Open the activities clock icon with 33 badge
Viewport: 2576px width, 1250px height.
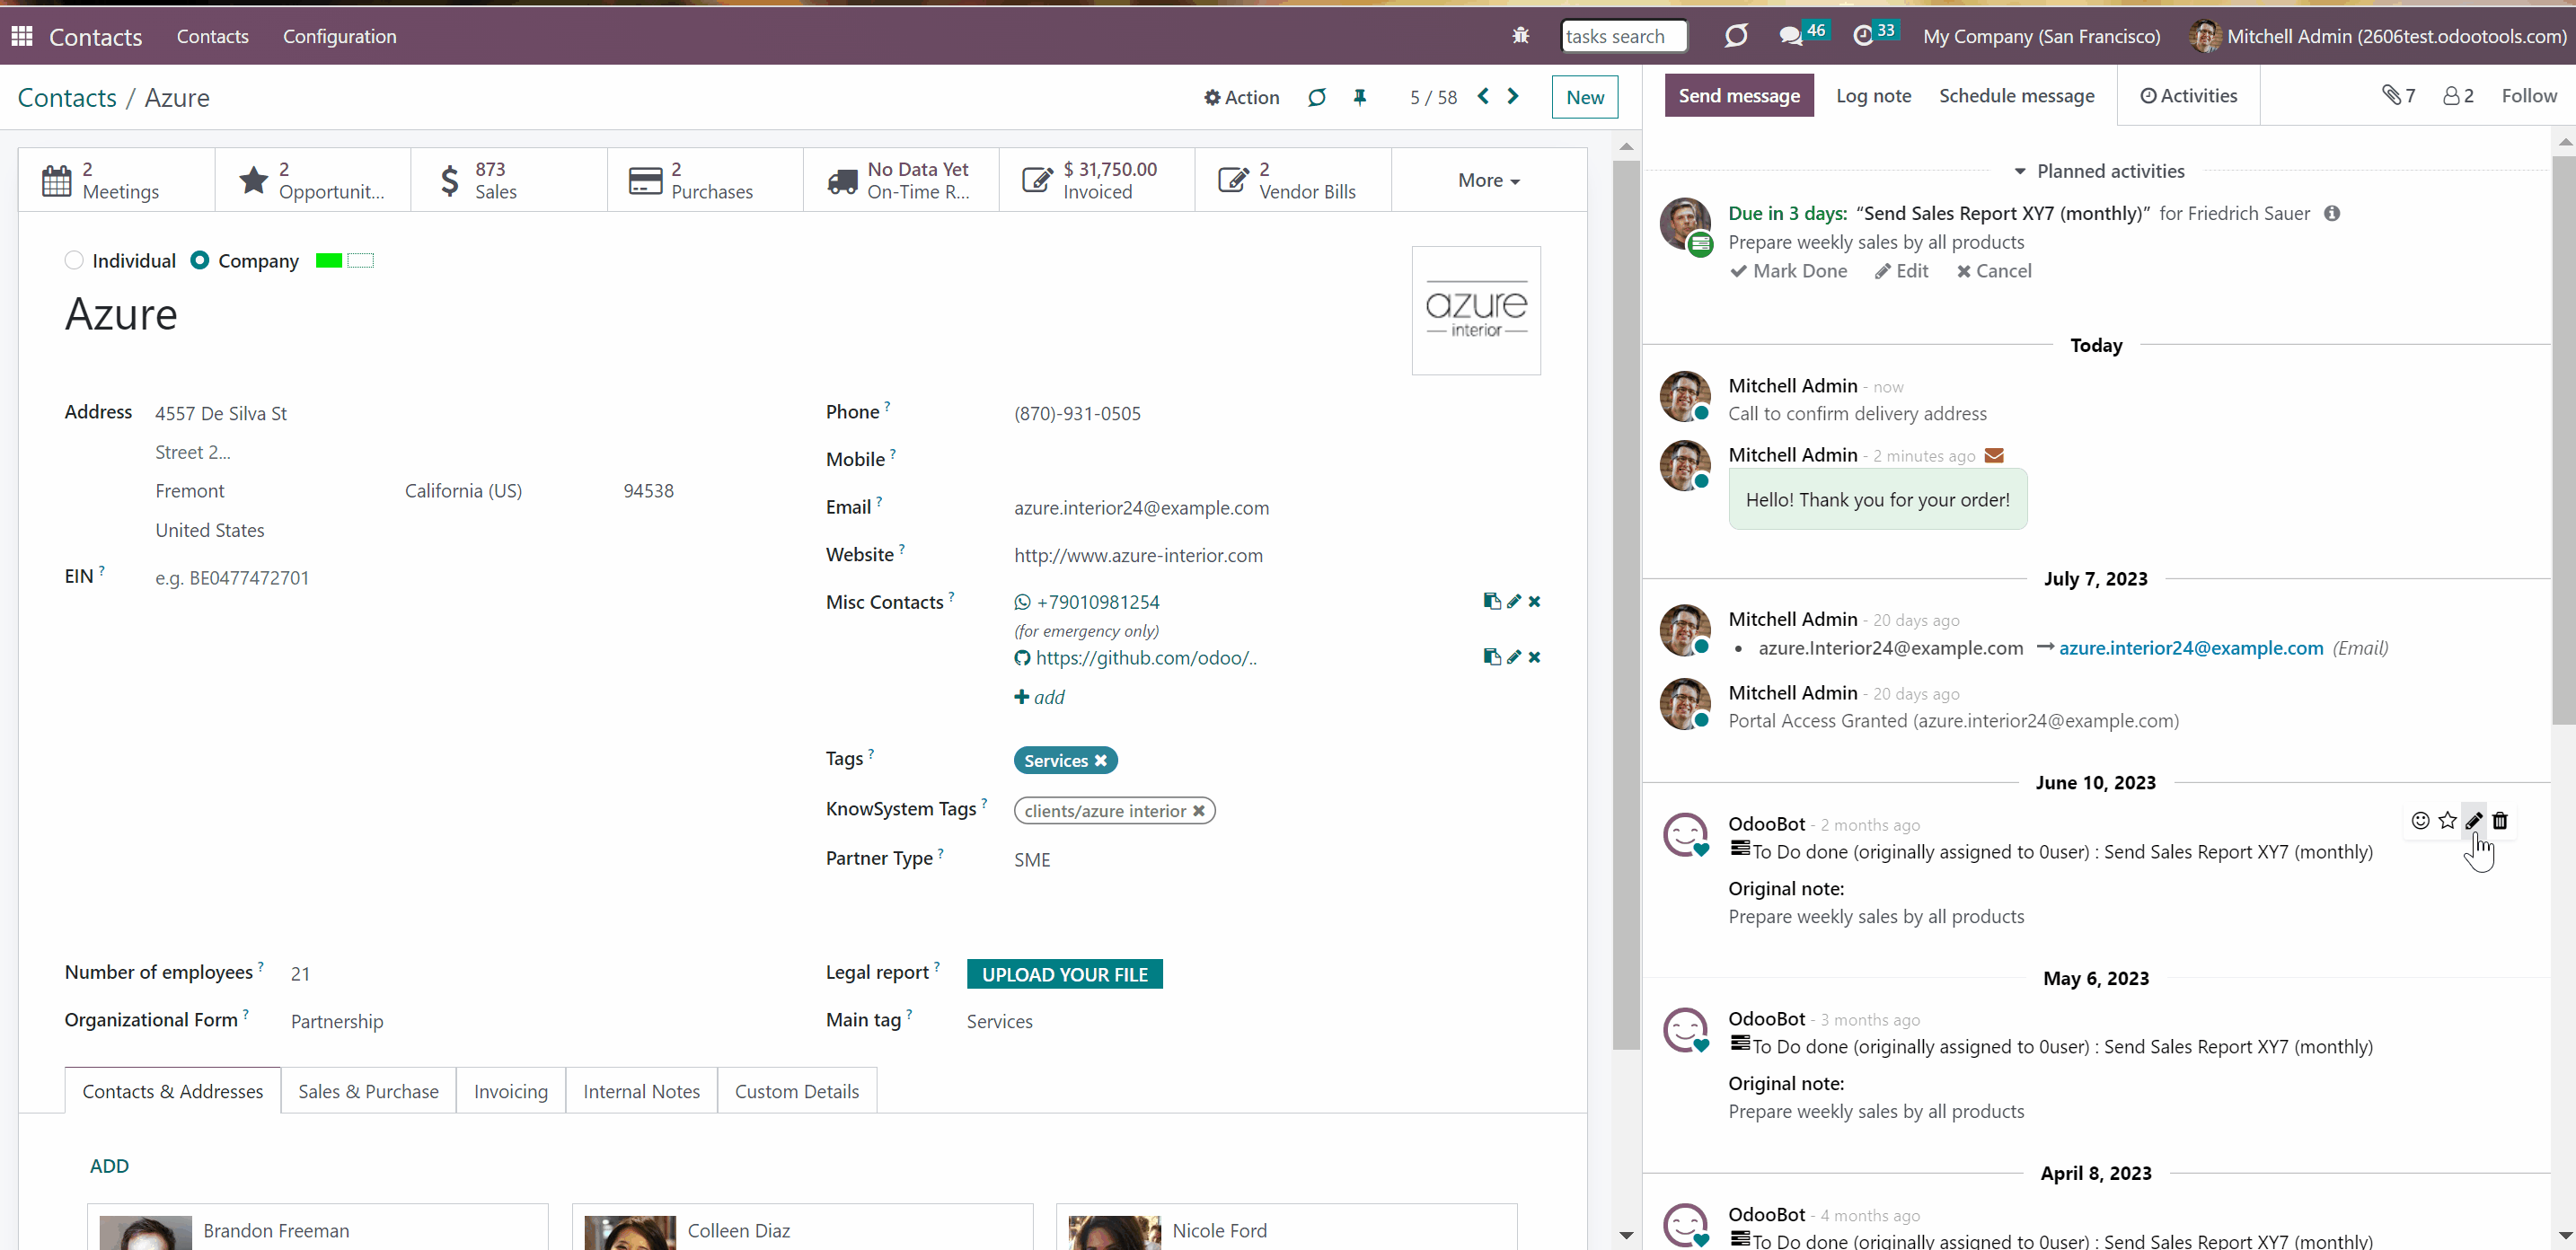[x=1874, y=36]
